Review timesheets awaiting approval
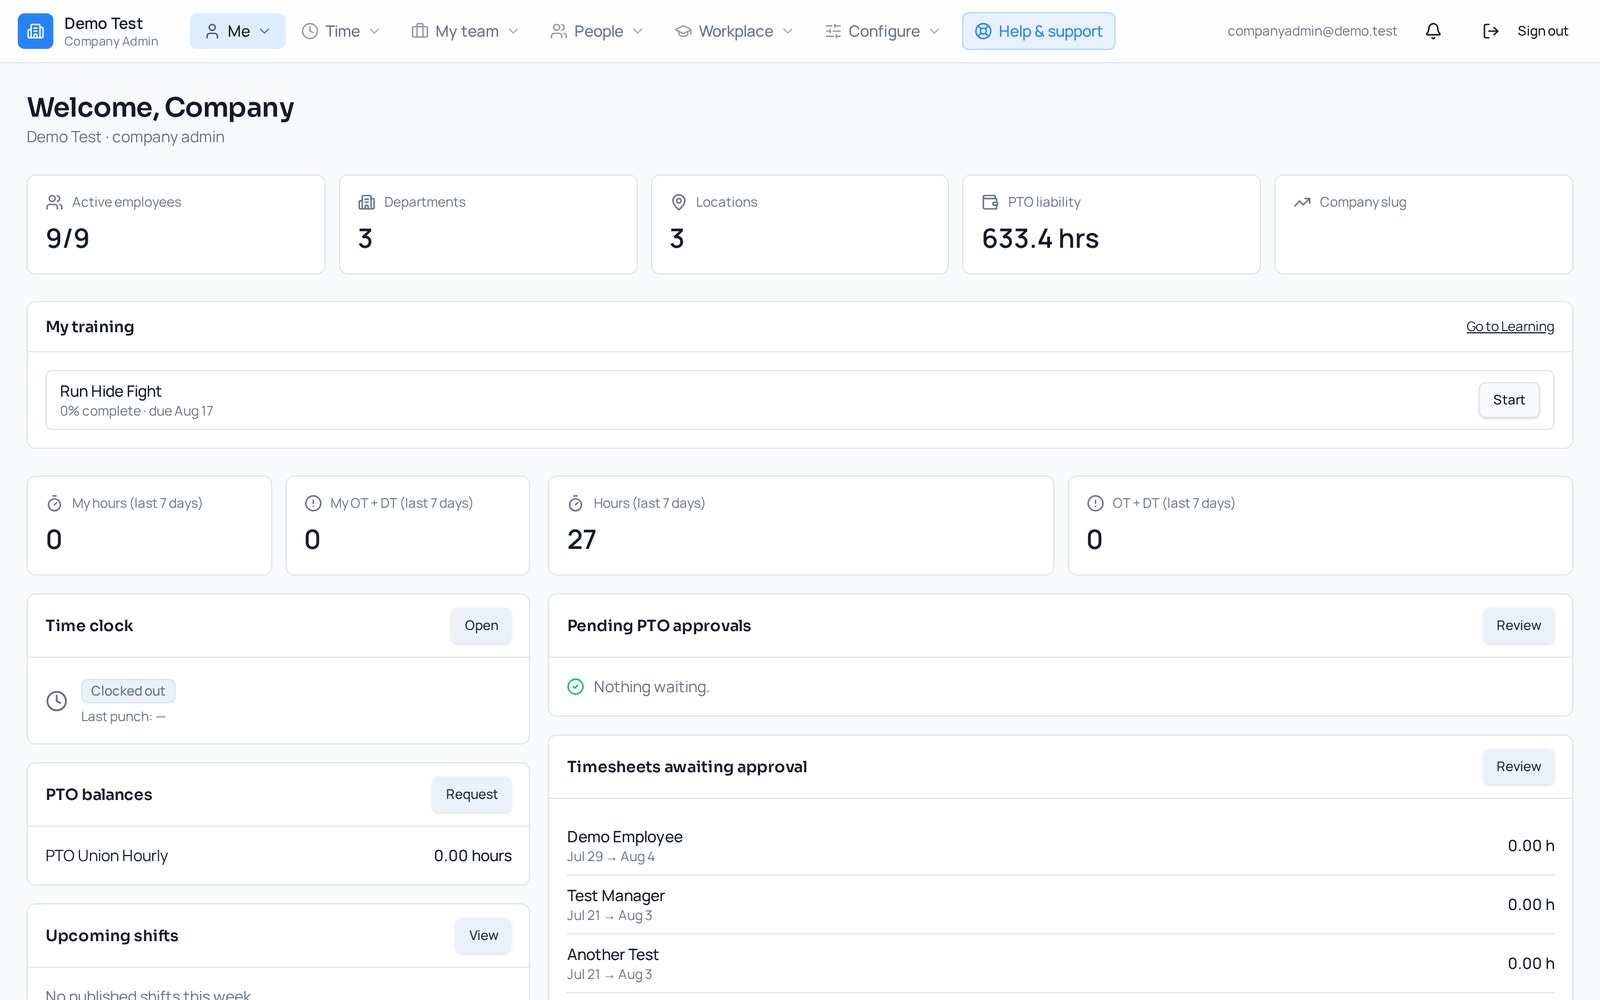The image size is (1600, 1000). (1518, 767)
